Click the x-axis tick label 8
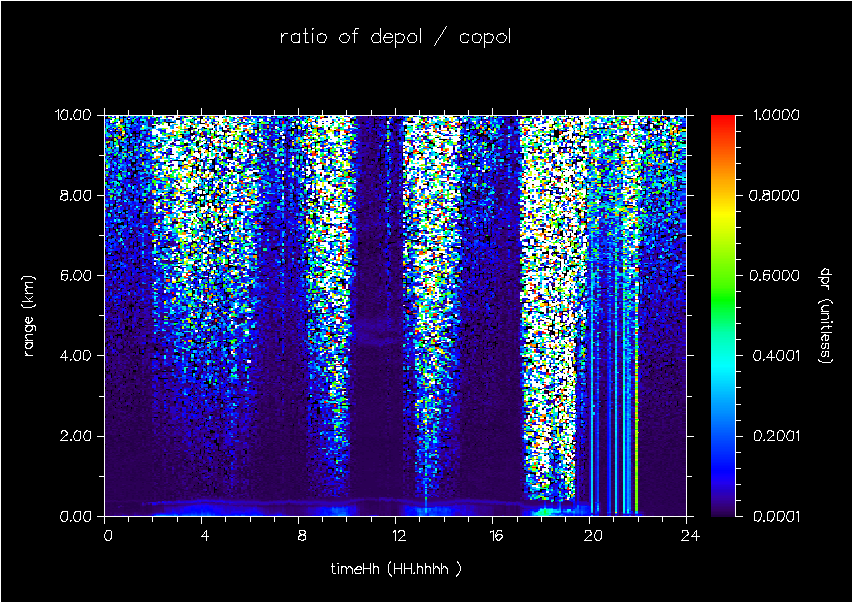The image size is (853, 603). (302, 536)
